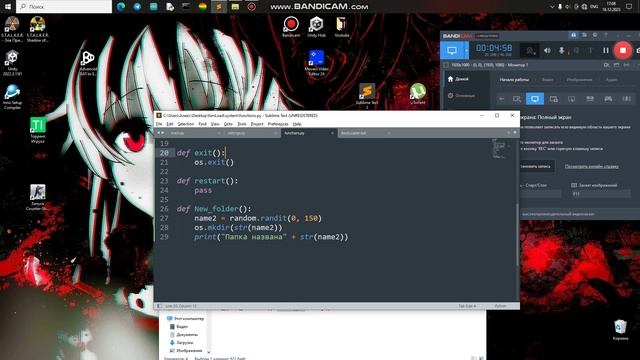The width and height of the screenshot is (640, 360).
Task: Click line 24 'pass'
Action: 203,190
